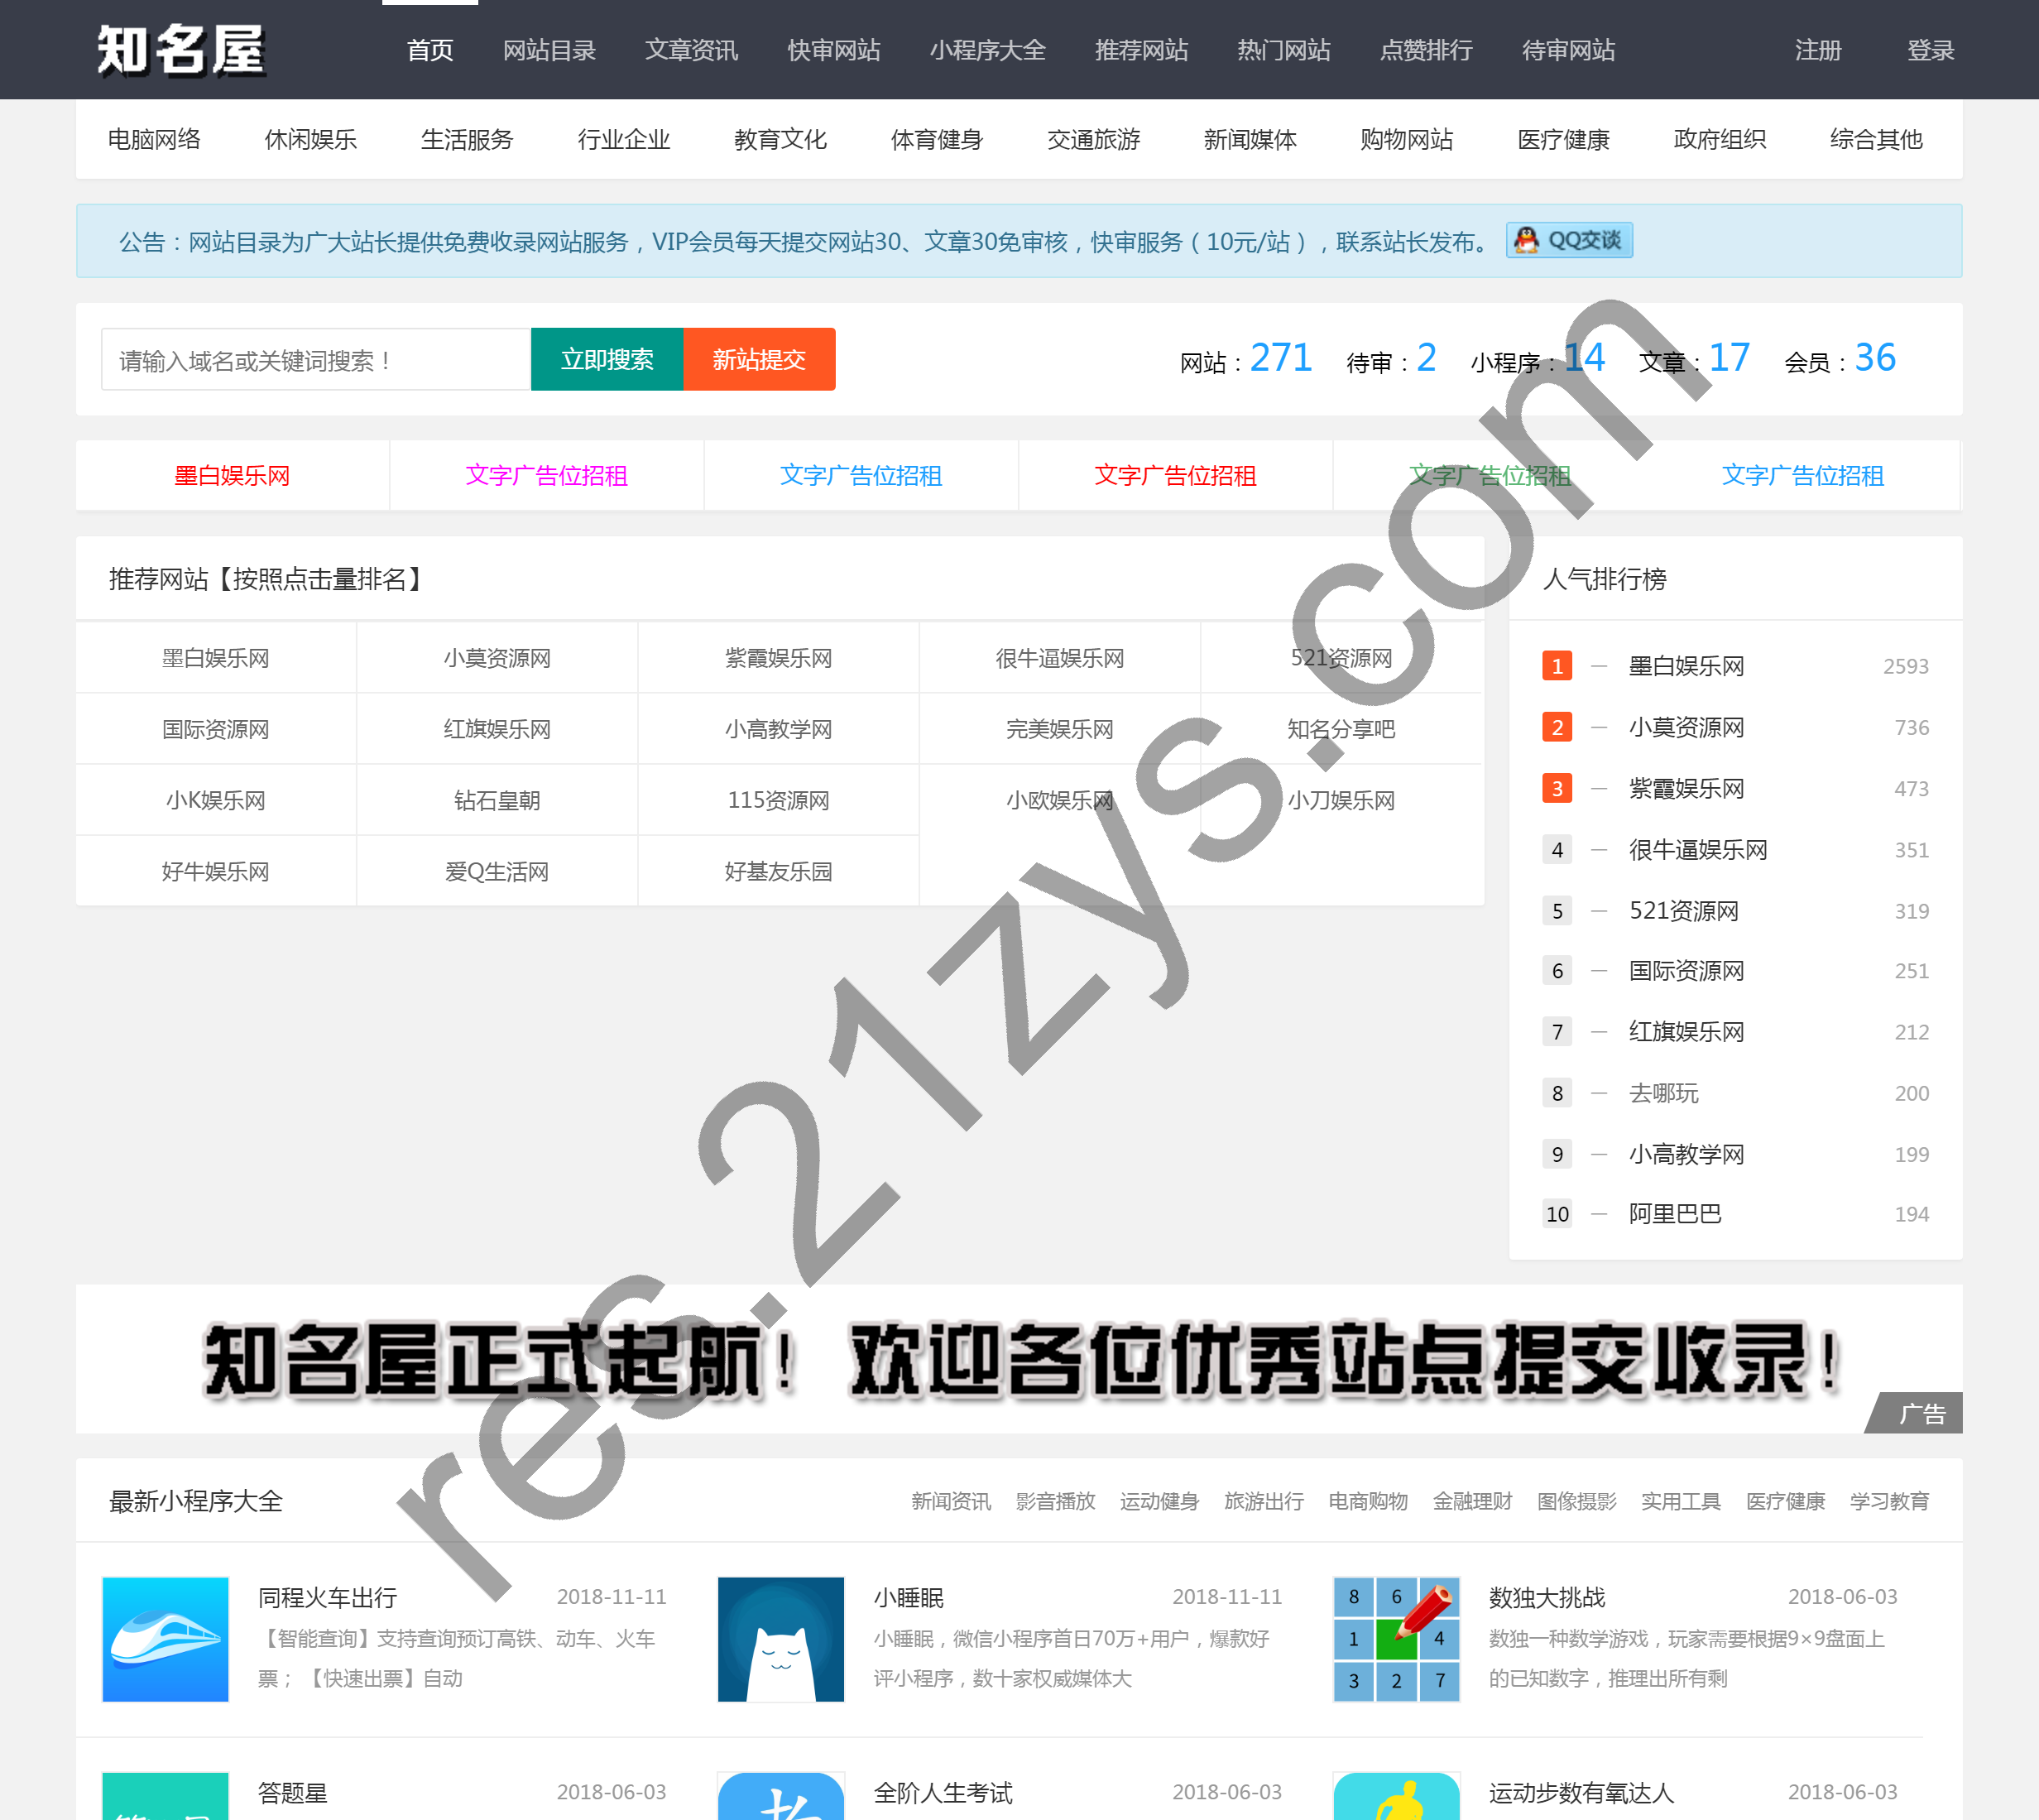Screen dimensions: 2039x1820
Task: Open the 数独大挑战 title link
Action: click(1547, 1597)
